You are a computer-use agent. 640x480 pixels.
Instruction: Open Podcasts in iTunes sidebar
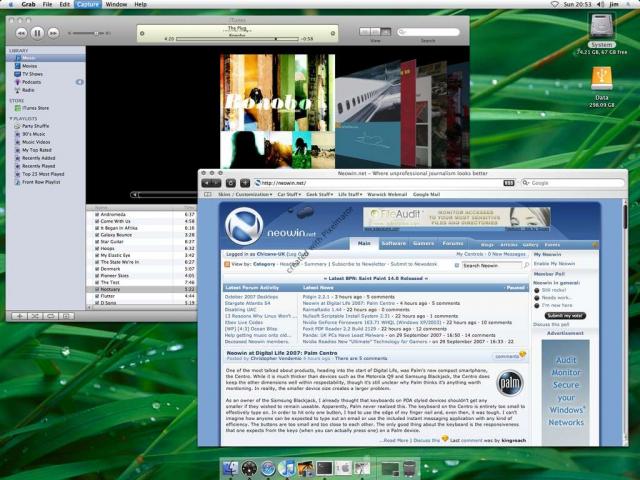[x=31, y=82]
